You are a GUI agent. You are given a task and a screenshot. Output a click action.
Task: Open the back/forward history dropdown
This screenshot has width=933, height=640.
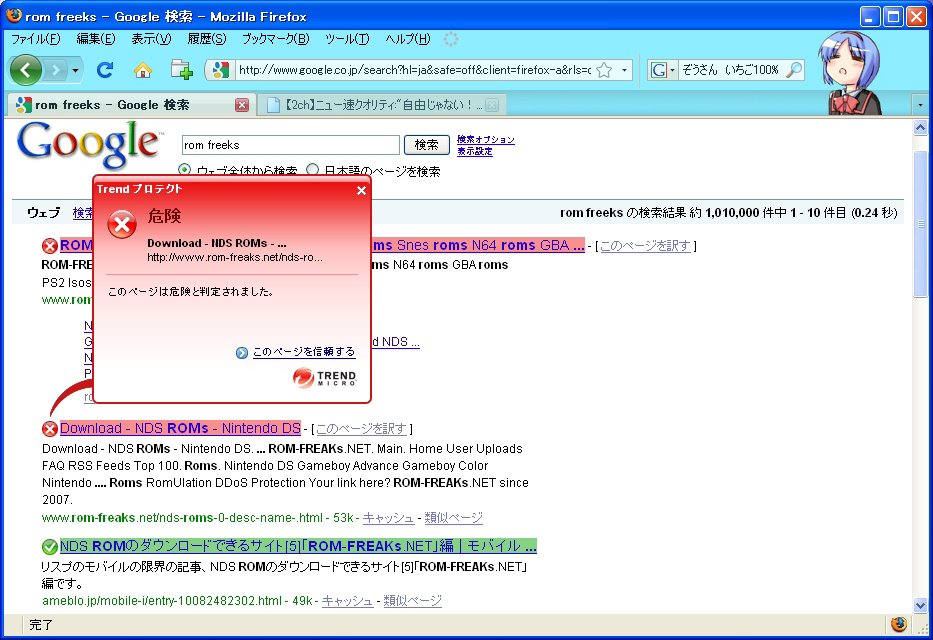[76, 70]
